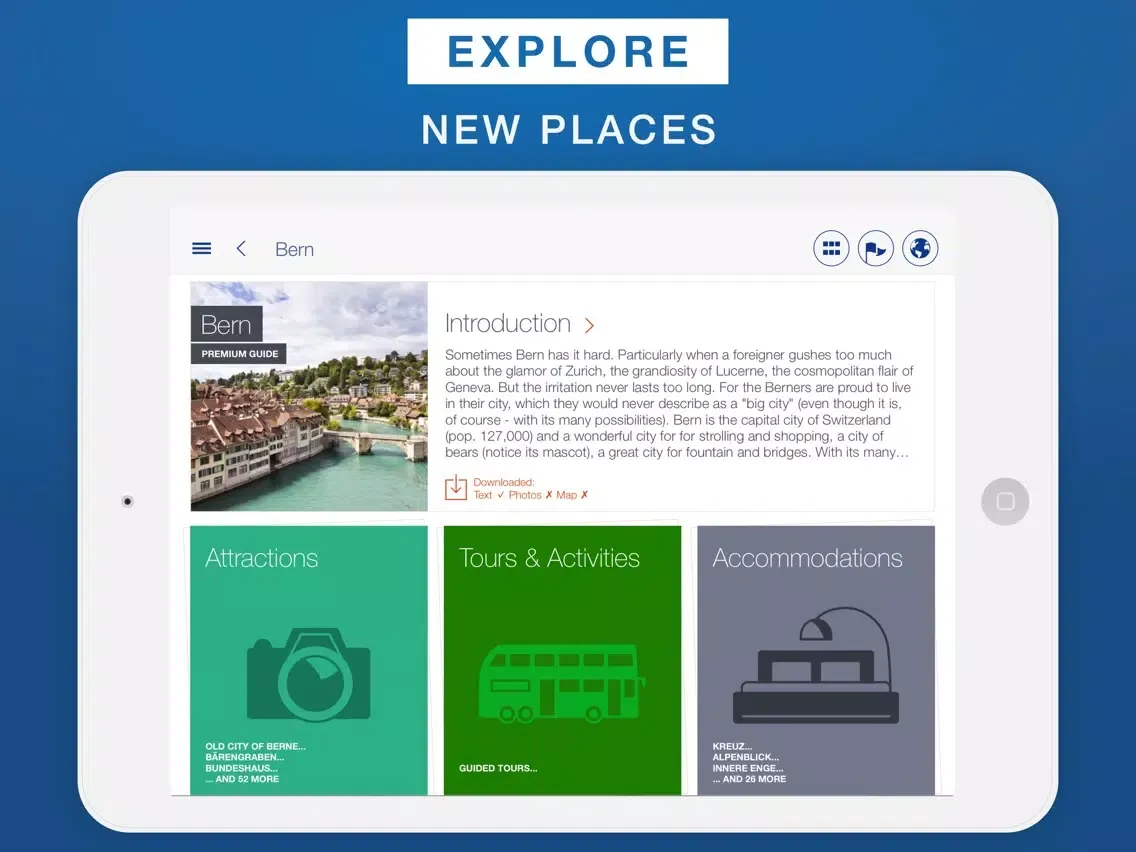Image resolution: width=1136 pixels, height=852 pixels.
Task: Open the globe icon
Action: coord(920,249)
